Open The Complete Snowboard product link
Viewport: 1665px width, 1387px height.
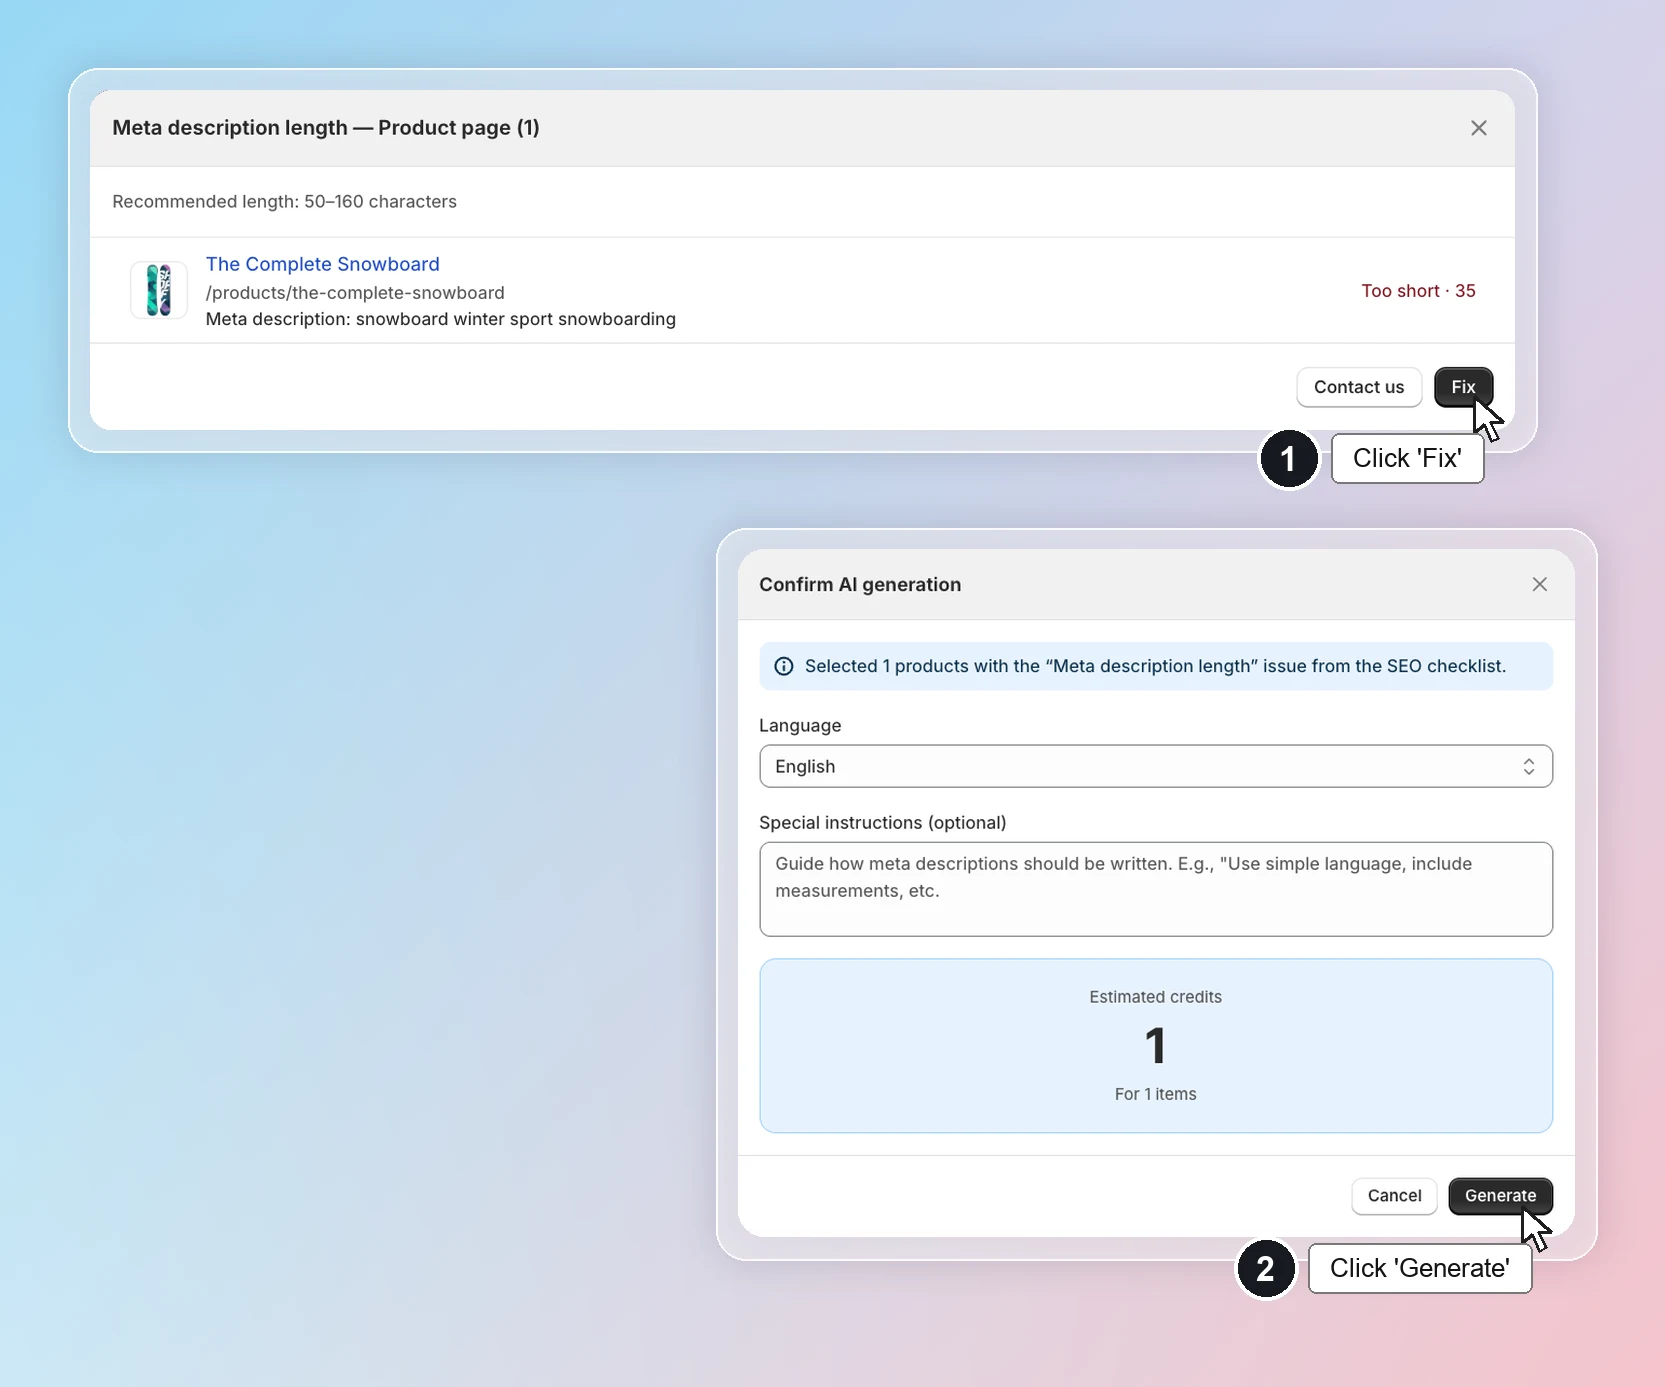pos(323,264)
